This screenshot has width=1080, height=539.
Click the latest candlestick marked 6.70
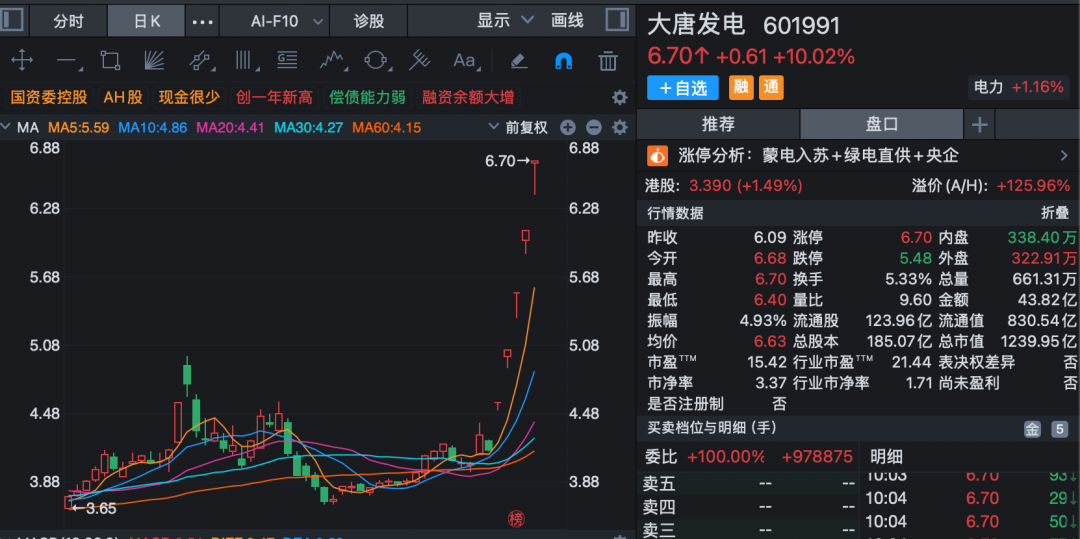(534, 178)
